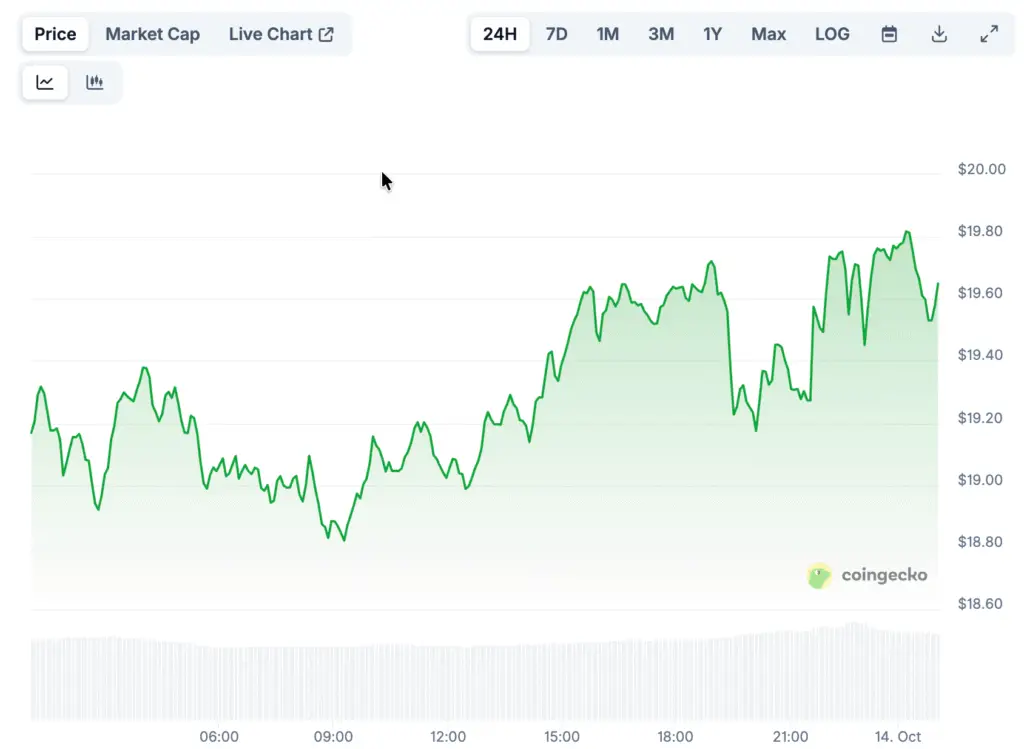Screen dimensions: 1024x749
Task: Select the 24H time range
Action: [x=500, y=34]
